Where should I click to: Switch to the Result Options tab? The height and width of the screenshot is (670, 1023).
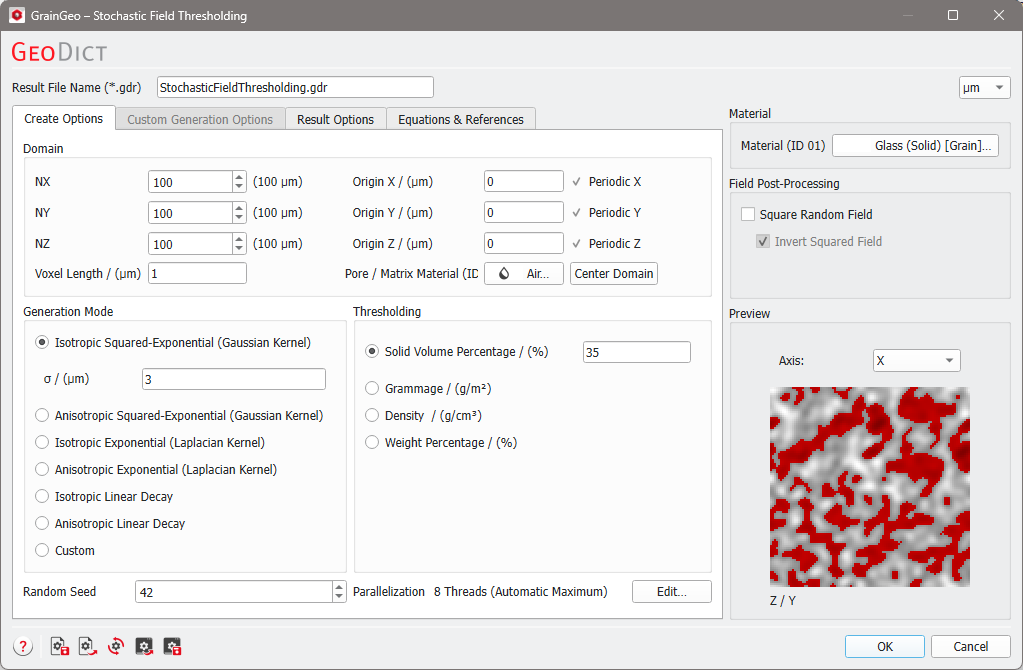click(x=335, y=119)
